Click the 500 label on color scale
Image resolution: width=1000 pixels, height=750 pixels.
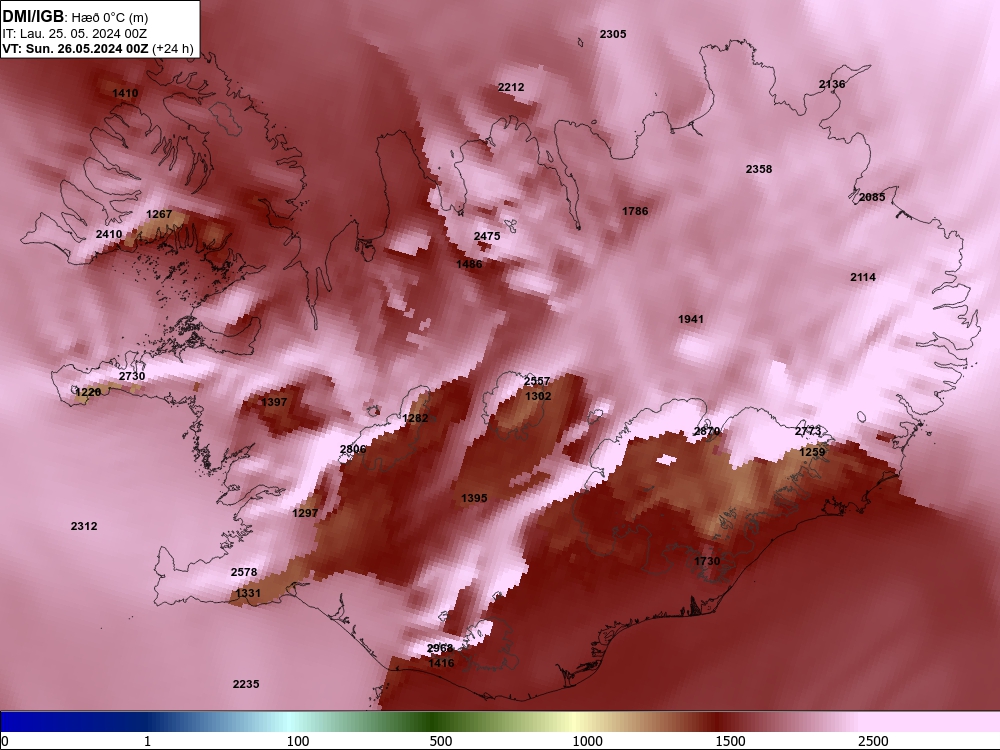tap(441, 741)
